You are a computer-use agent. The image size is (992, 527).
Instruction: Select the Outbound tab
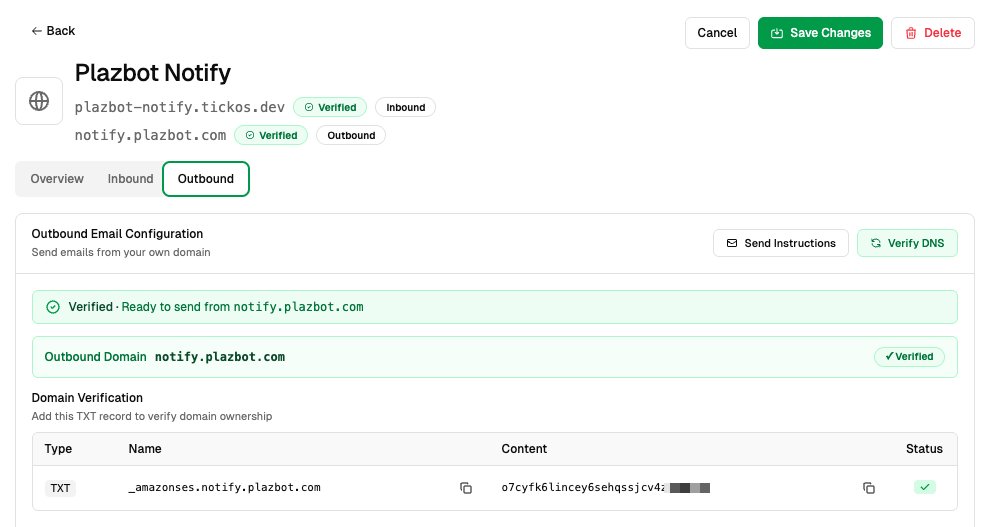[x=206, y=179]
